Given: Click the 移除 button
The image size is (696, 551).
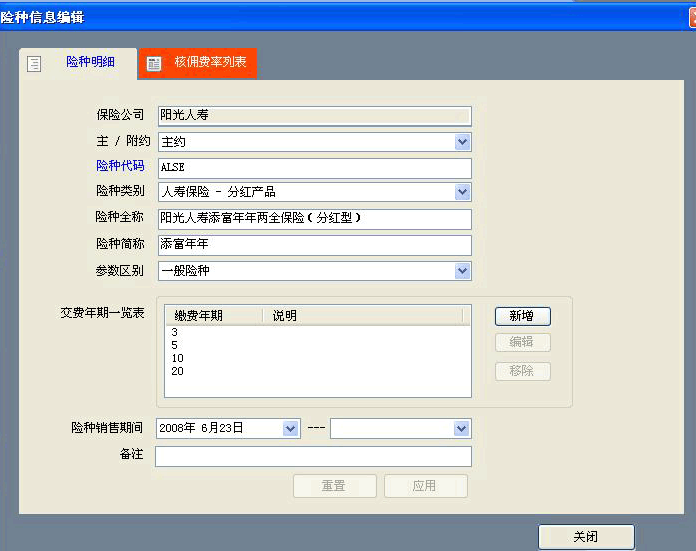Looking at the screenshot, I should (522, 371).
